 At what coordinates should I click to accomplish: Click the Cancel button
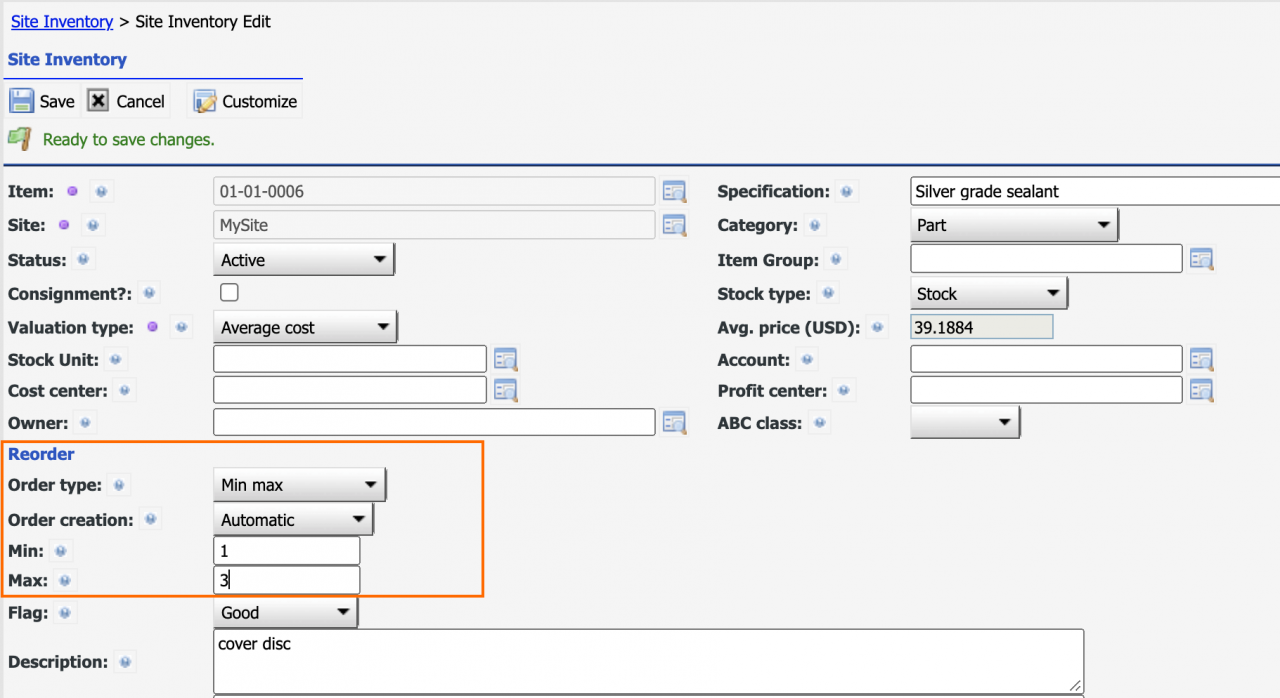126,101
